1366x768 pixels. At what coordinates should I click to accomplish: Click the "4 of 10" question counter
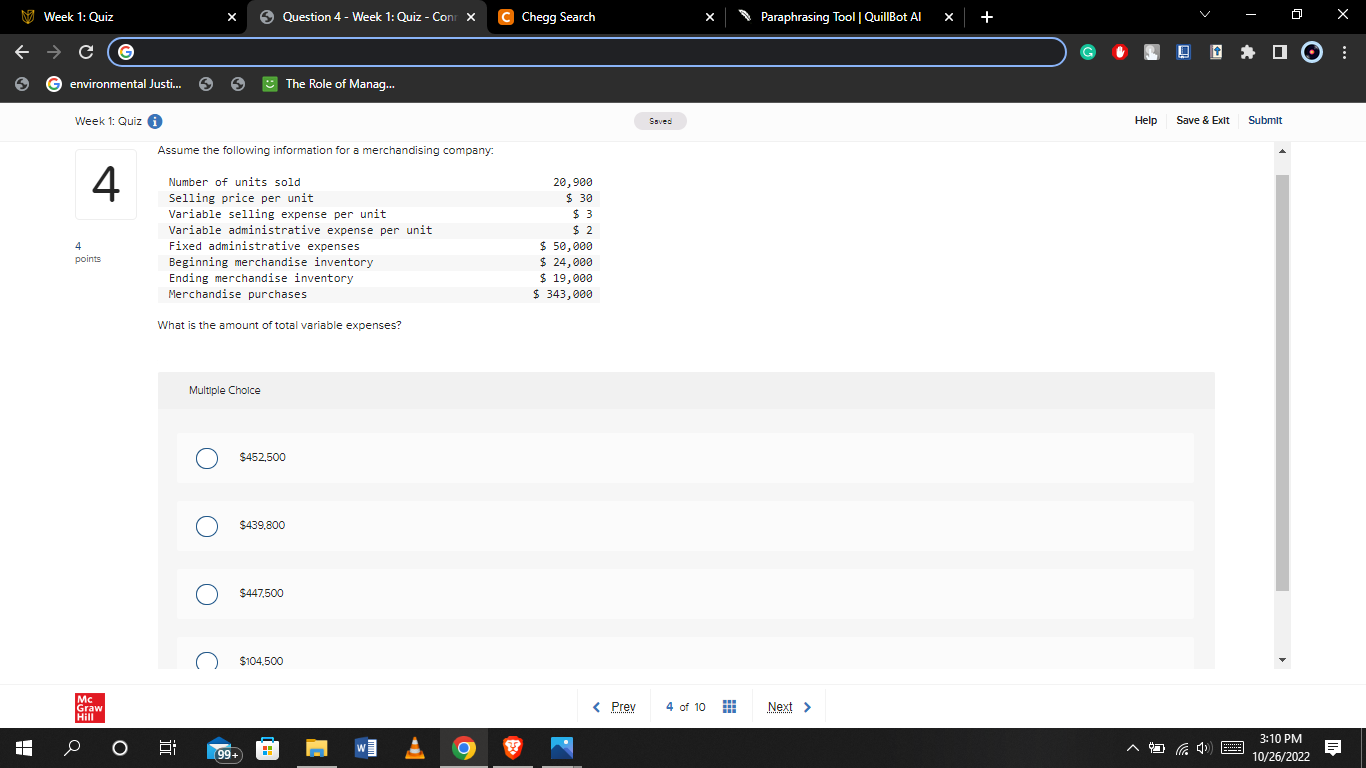[686, 707]
